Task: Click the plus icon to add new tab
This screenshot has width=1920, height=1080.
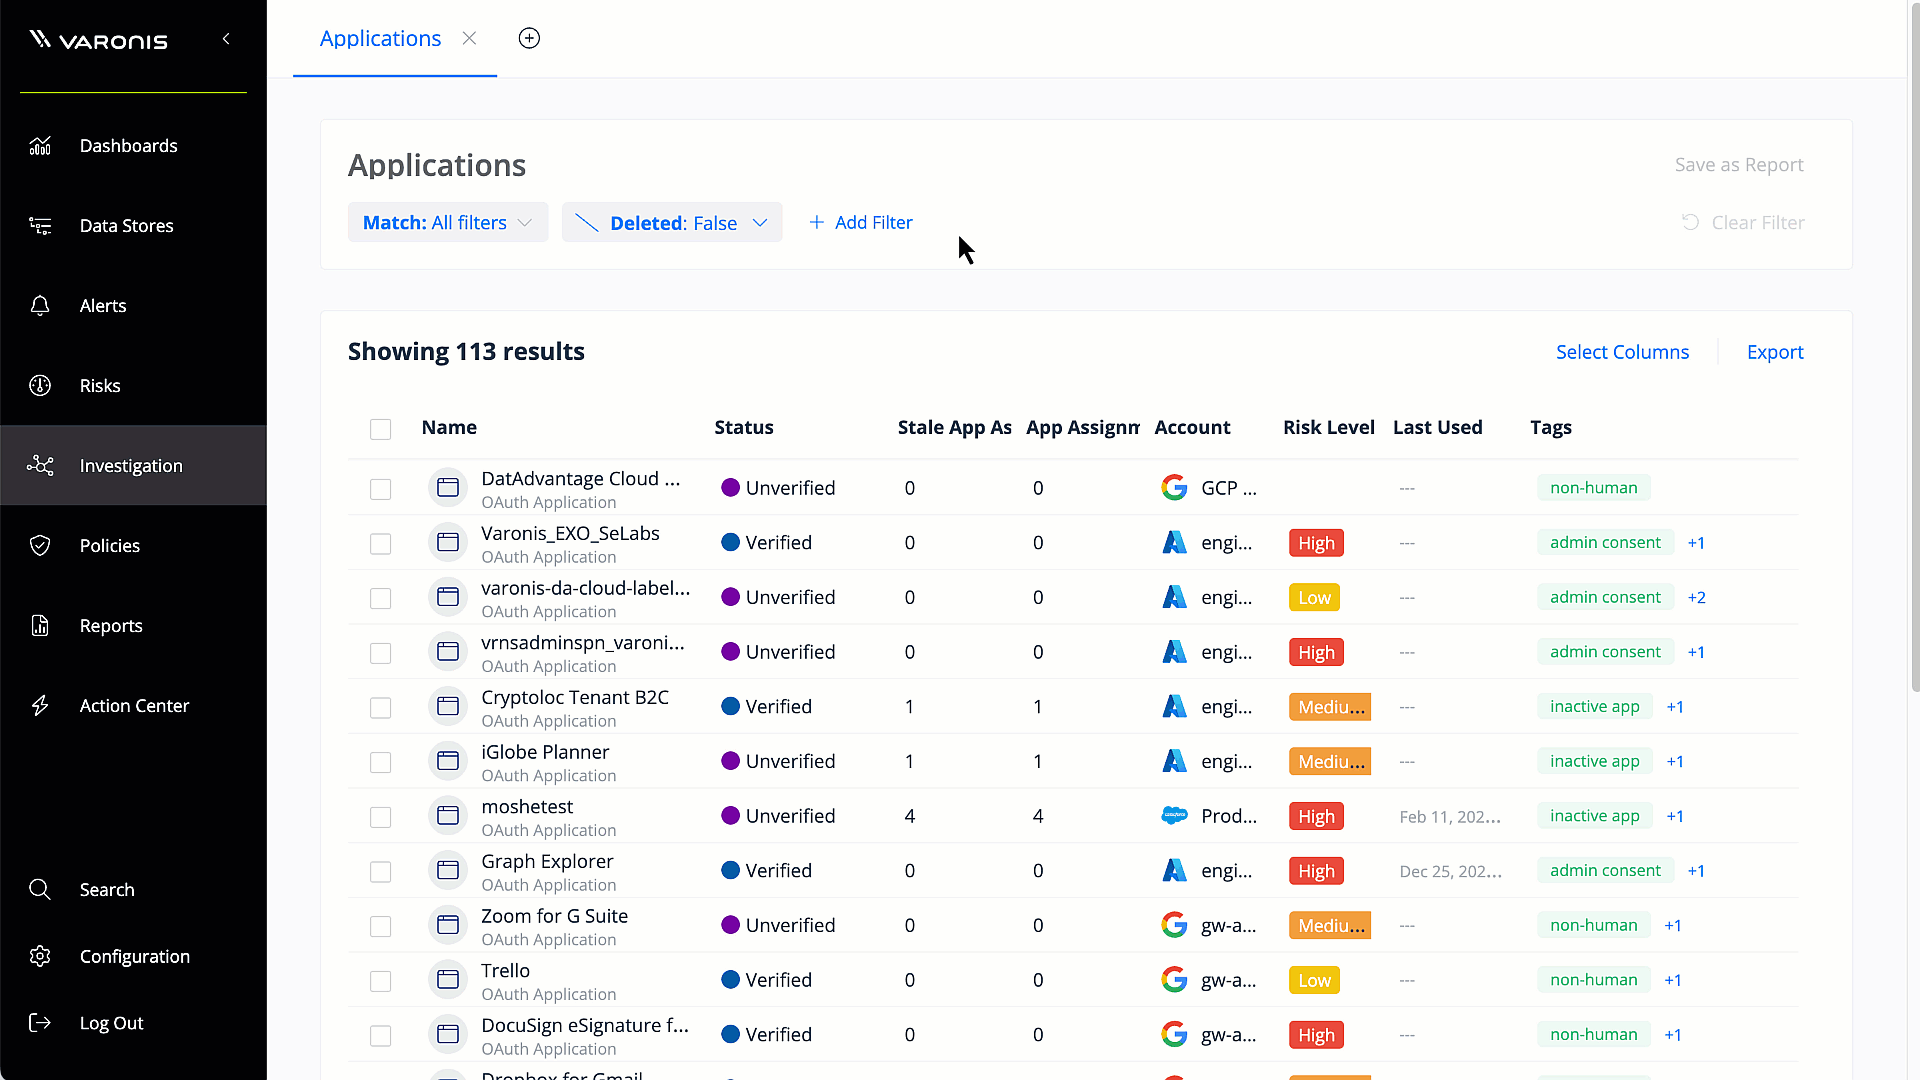Action: [x=529, y=38]
